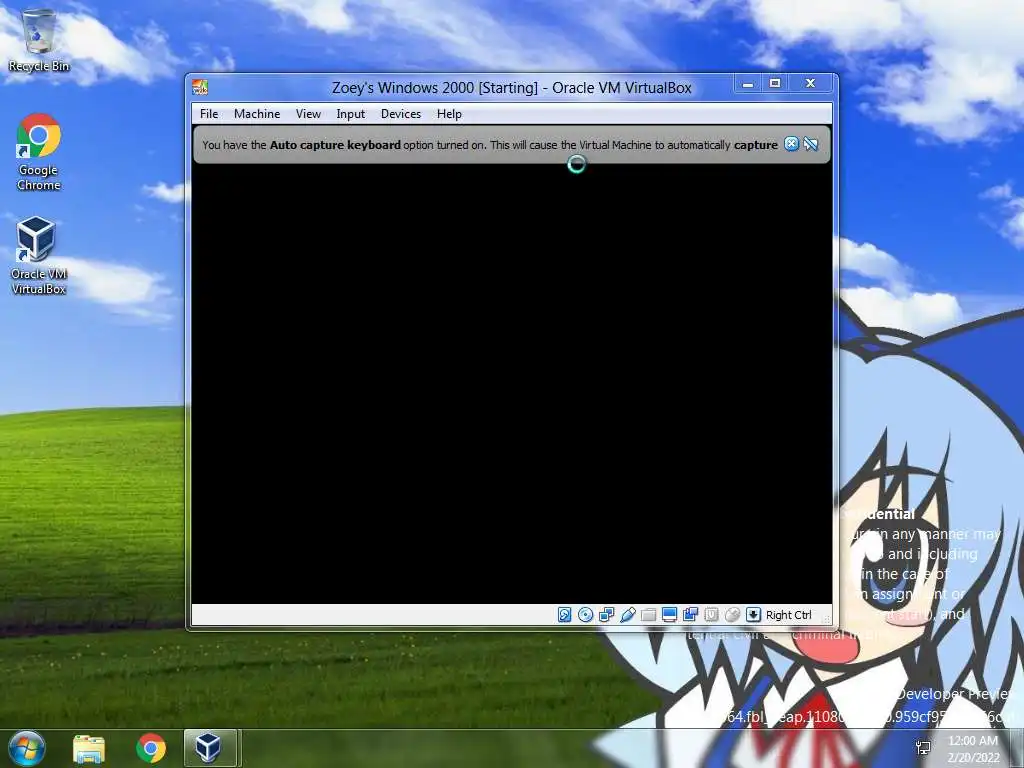Click the don't-show-again notification icon

pyautogui.click(x=811, y=144)
